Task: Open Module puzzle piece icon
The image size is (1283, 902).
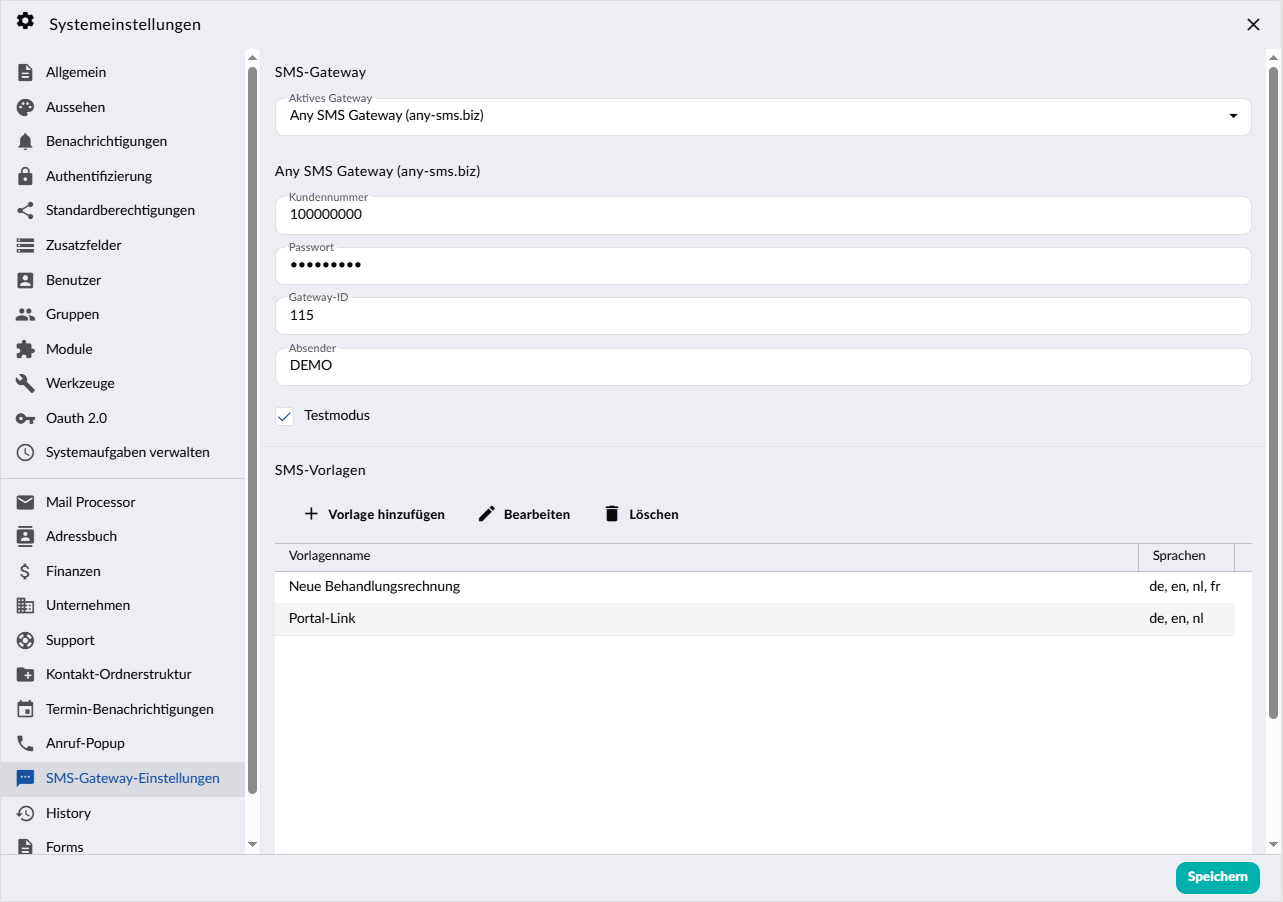Action: 26,349
